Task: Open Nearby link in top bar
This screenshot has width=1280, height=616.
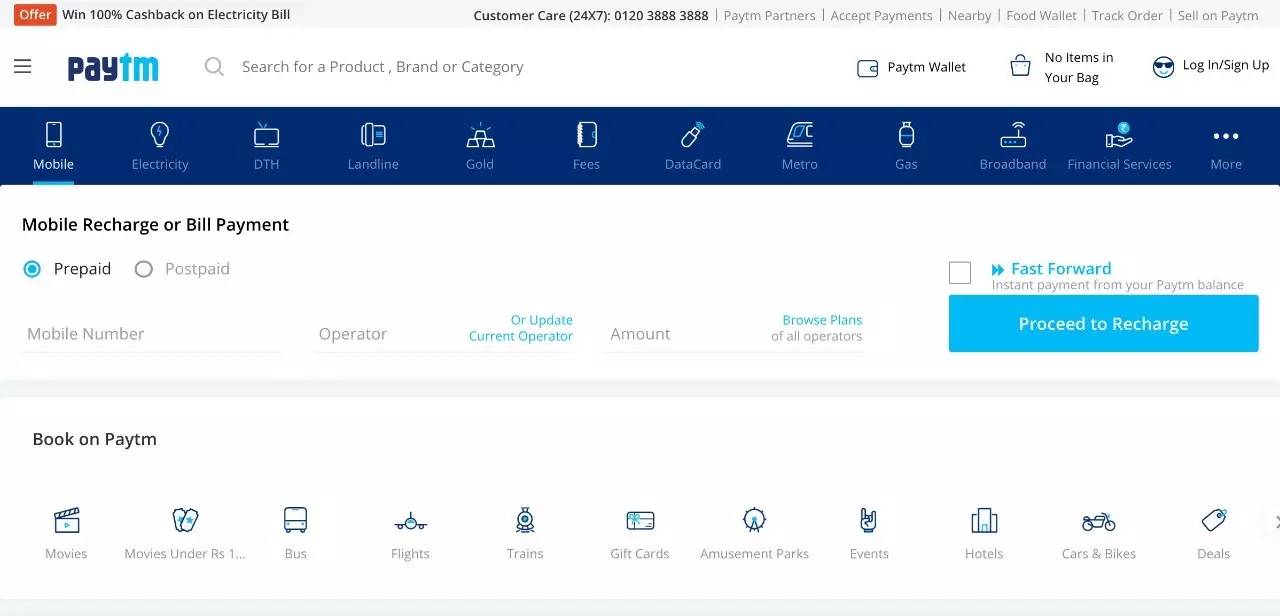Action: [970, 15]
